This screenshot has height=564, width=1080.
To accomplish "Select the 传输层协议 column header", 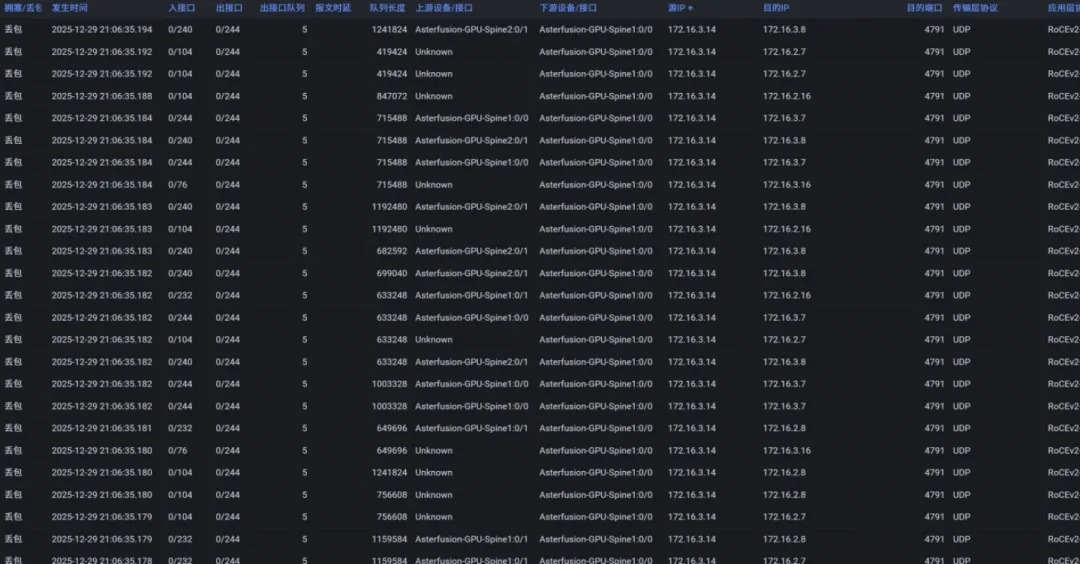I will 975,7.
